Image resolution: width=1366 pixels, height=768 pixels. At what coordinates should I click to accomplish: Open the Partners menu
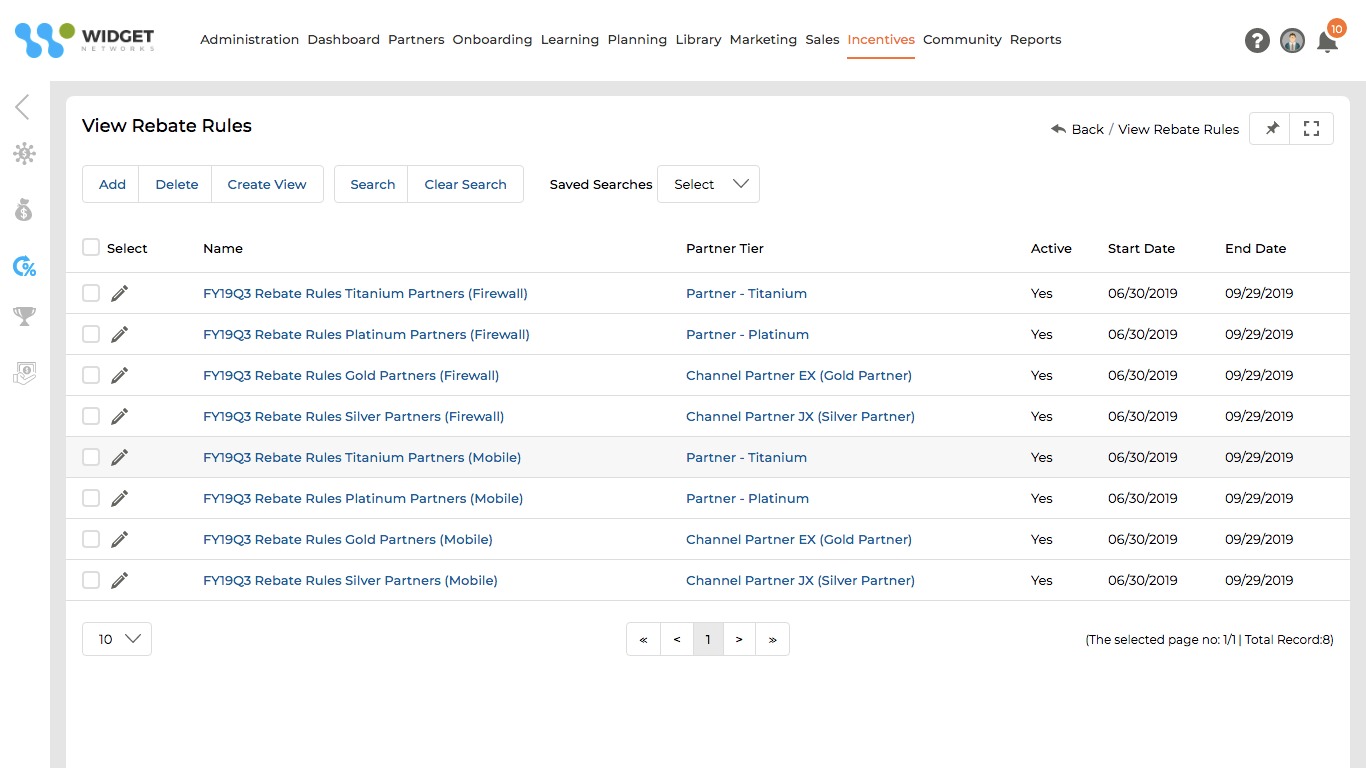pos(416,40)
